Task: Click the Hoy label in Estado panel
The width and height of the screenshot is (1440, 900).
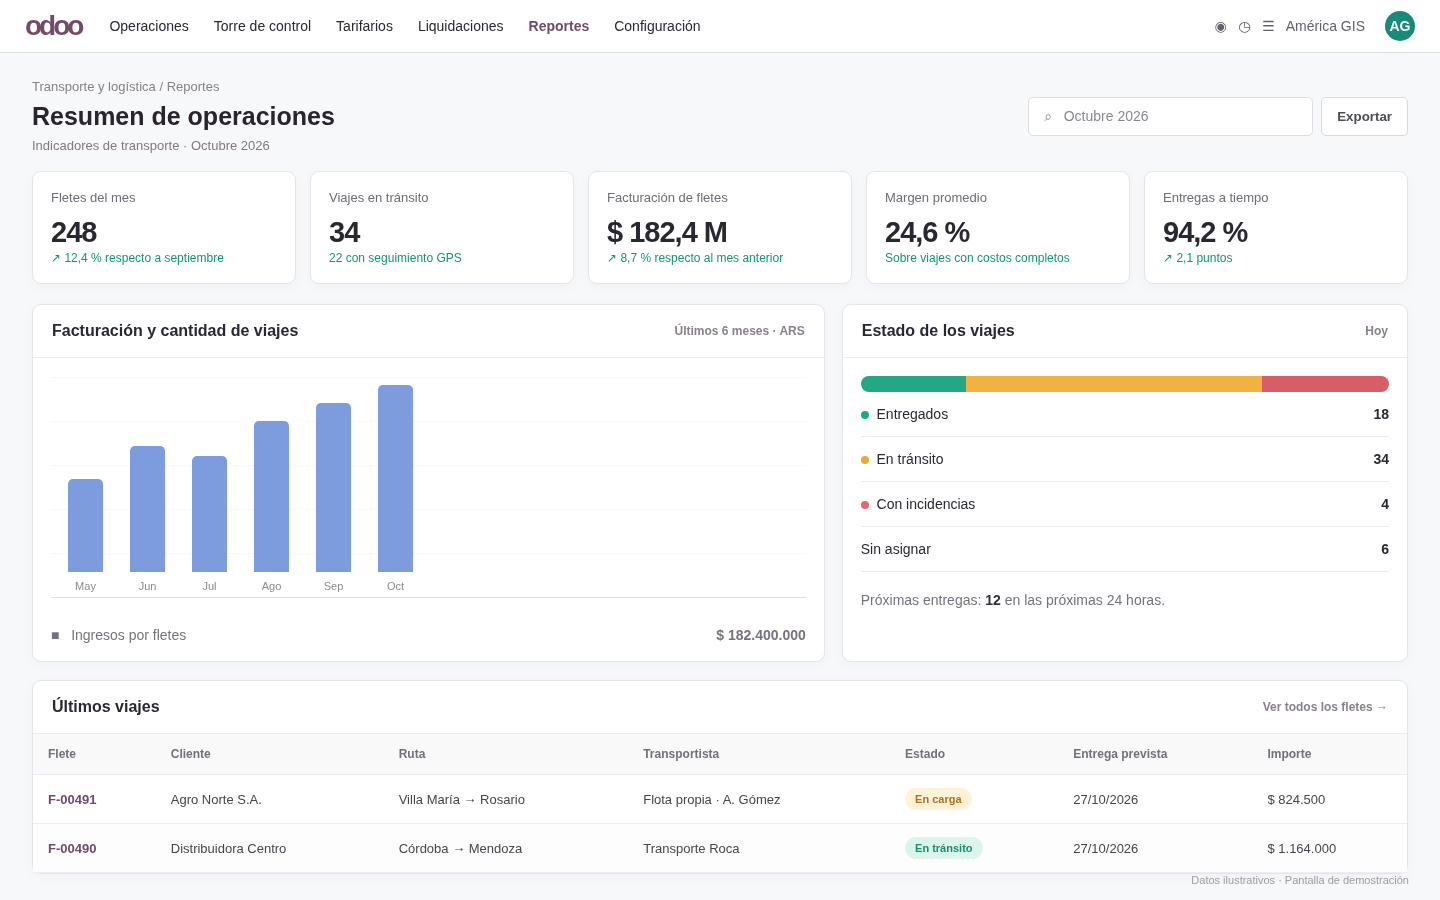Action: coord(1376,331)
